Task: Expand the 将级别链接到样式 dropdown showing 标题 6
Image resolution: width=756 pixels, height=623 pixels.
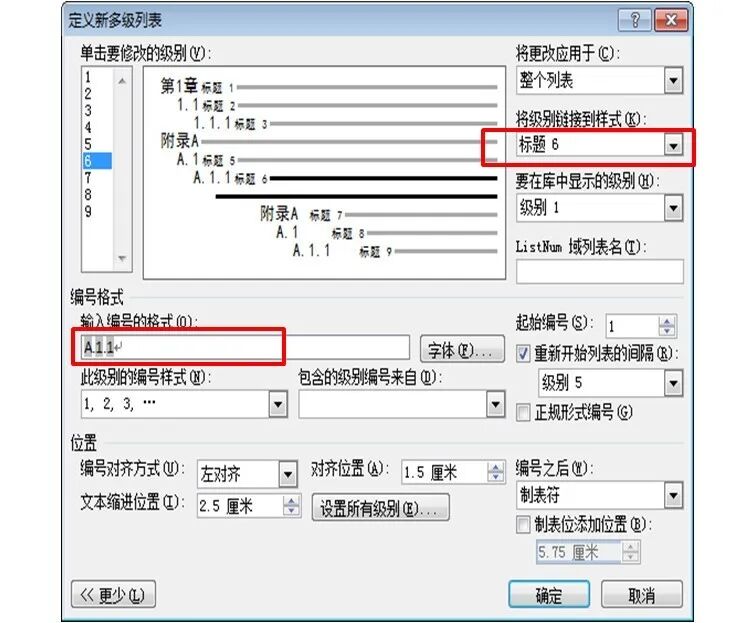Action: [672, 146]
